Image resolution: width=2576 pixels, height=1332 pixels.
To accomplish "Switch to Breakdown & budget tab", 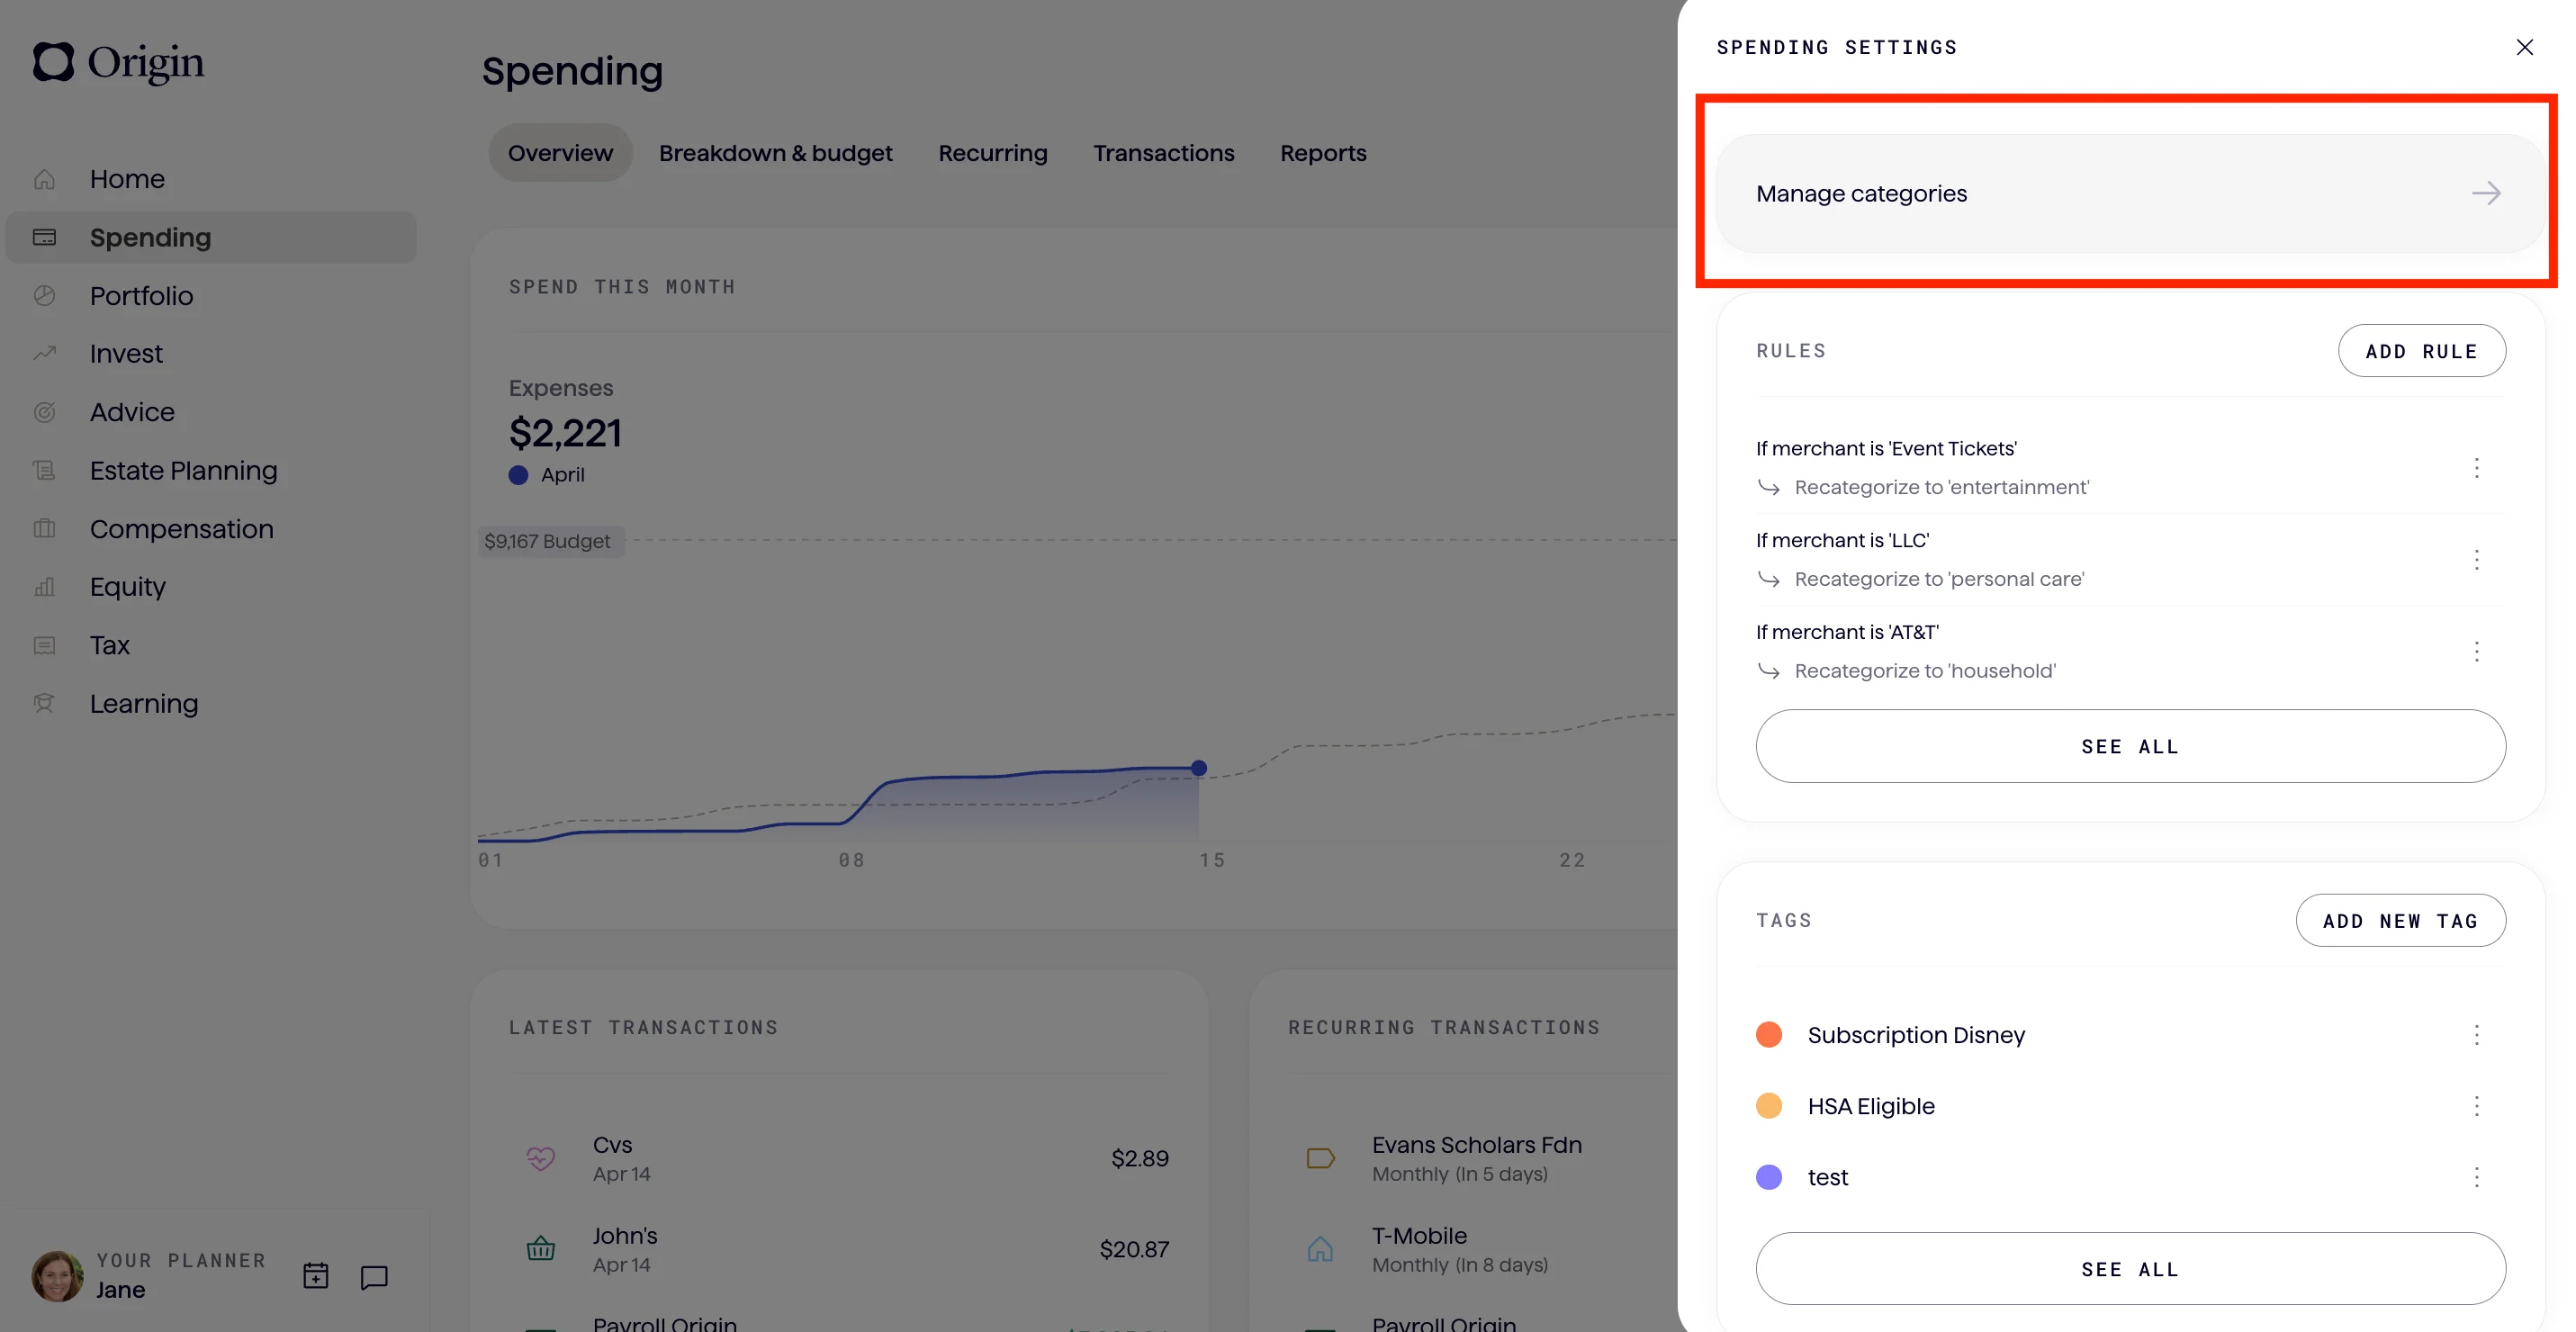I will pyautogui.click(x=775, y=153).
